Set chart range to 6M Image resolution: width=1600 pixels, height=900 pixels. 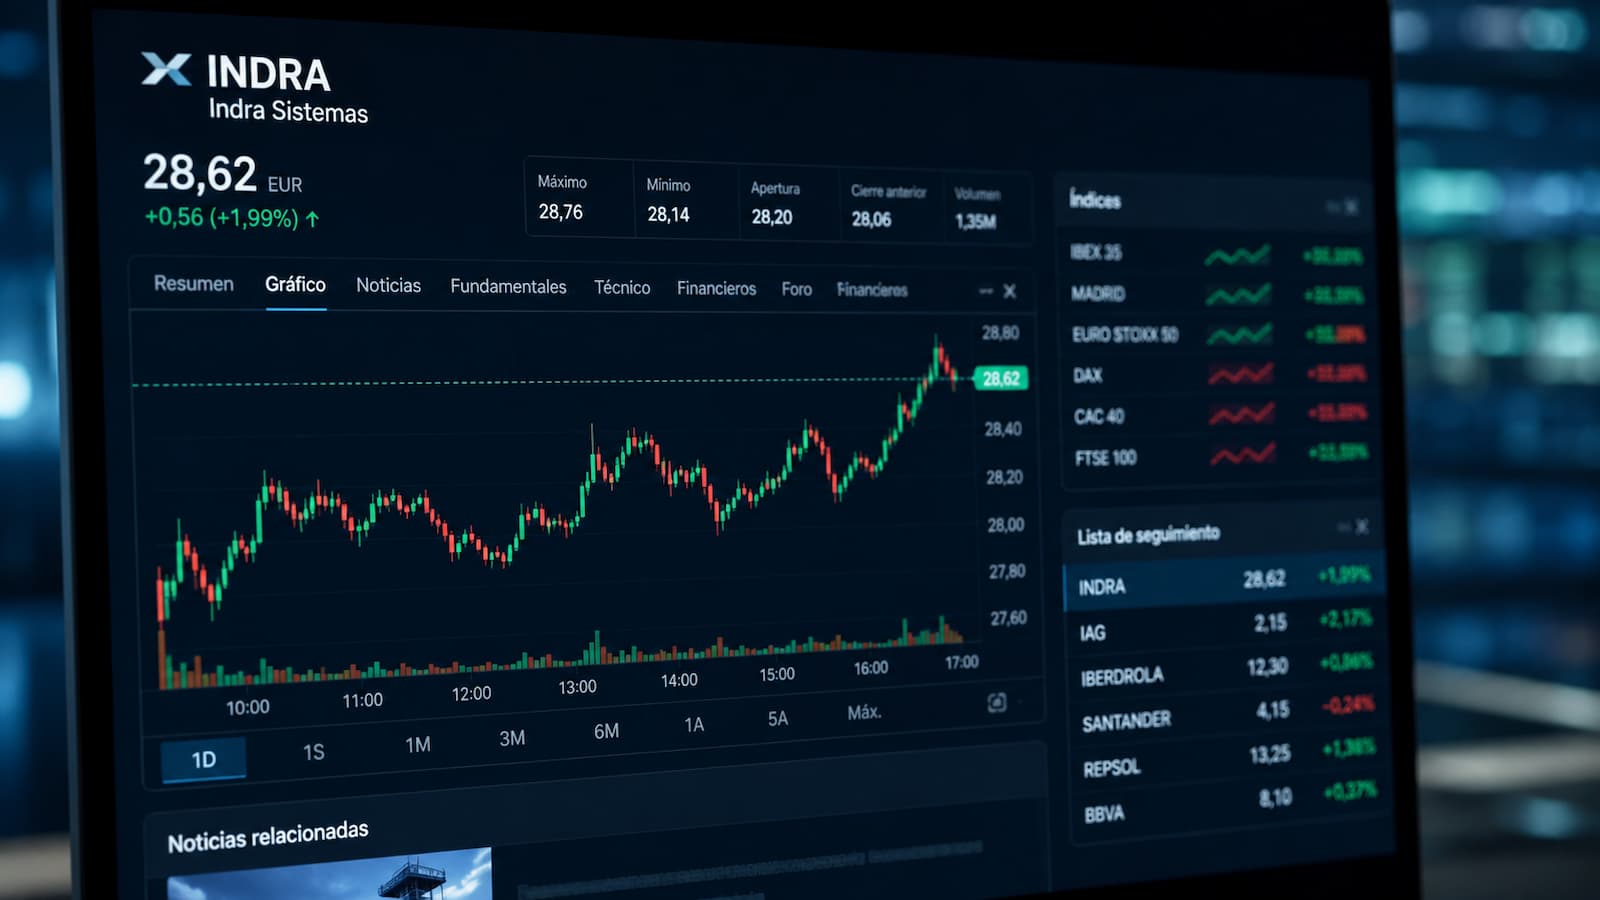[x=606, y=731]
